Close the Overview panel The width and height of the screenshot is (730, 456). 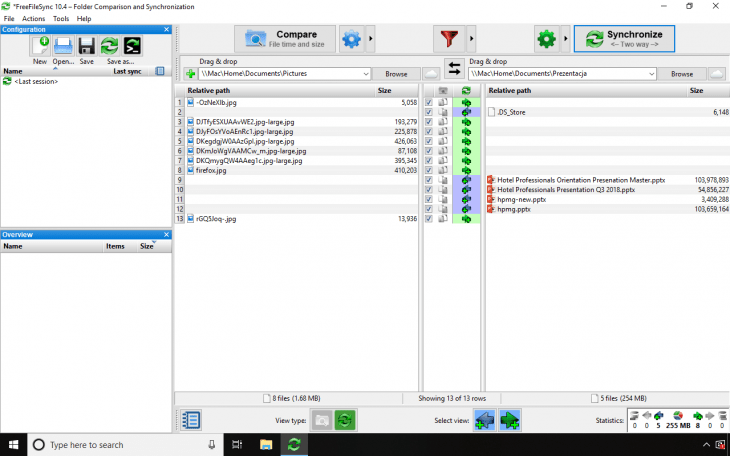click(x=167, y=235)
